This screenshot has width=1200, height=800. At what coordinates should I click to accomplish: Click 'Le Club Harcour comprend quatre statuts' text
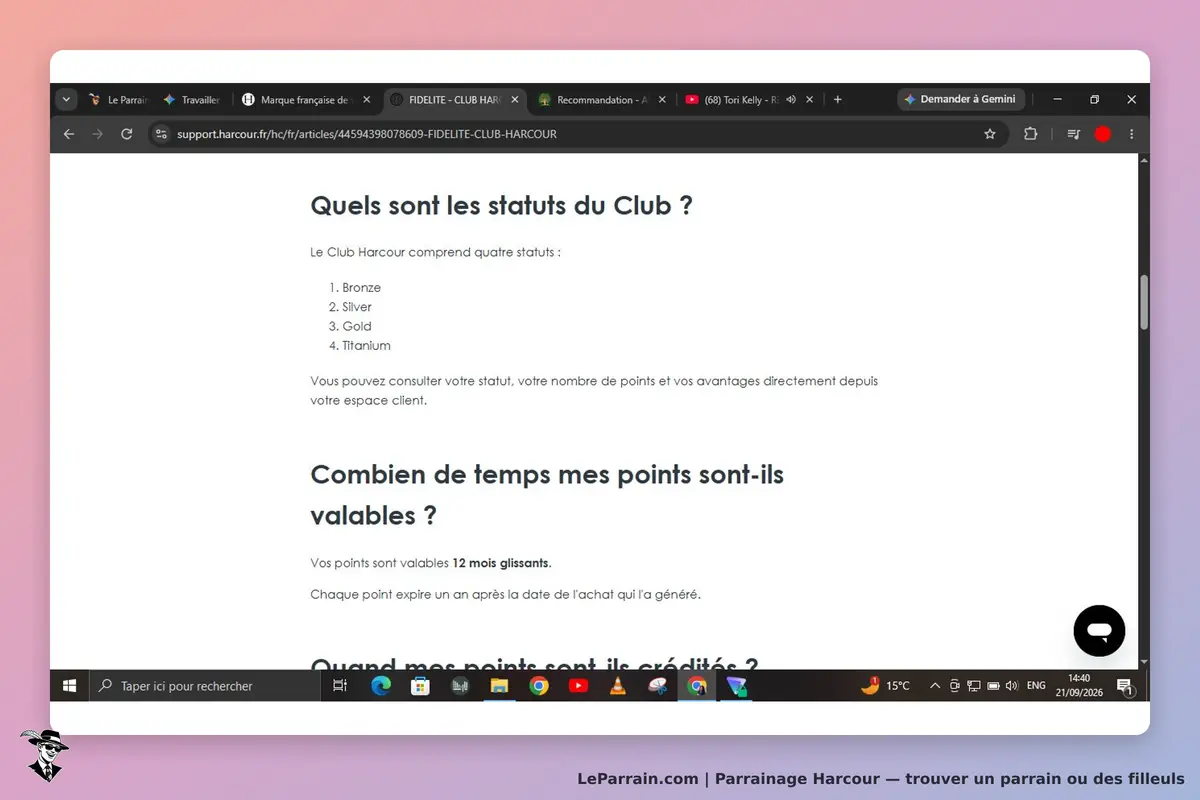[x=435, y=252]
